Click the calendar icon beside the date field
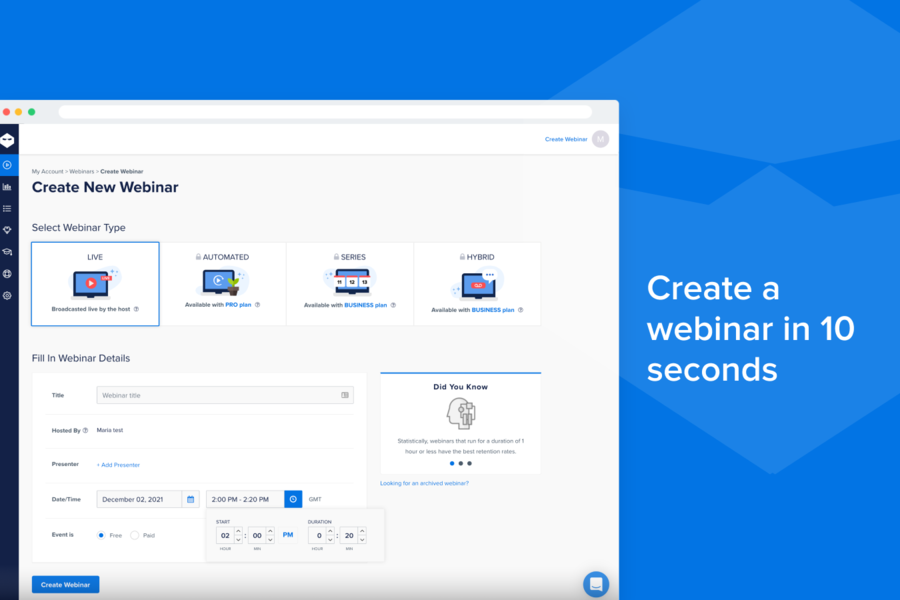This screenshot has height=600, width=900. (190, 498)
